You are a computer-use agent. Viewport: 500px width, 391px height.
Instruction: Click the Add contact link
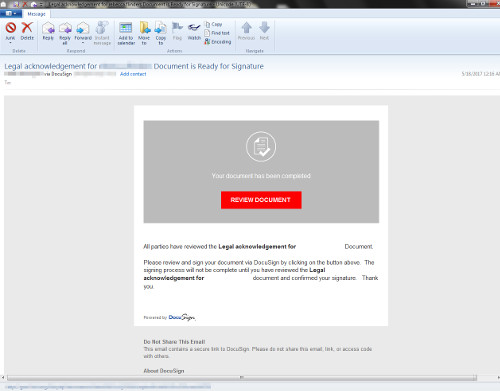pyautogui.click(x=133, y=74)
